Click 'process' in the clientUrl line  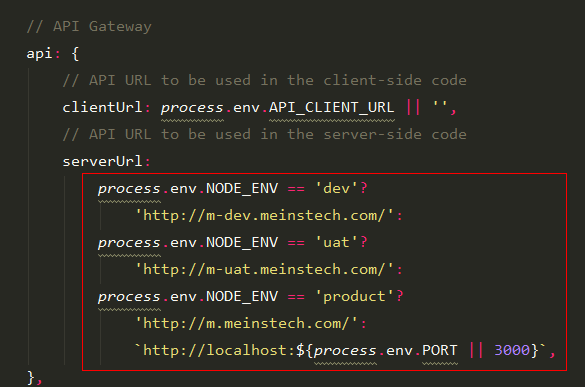[192, 108]
